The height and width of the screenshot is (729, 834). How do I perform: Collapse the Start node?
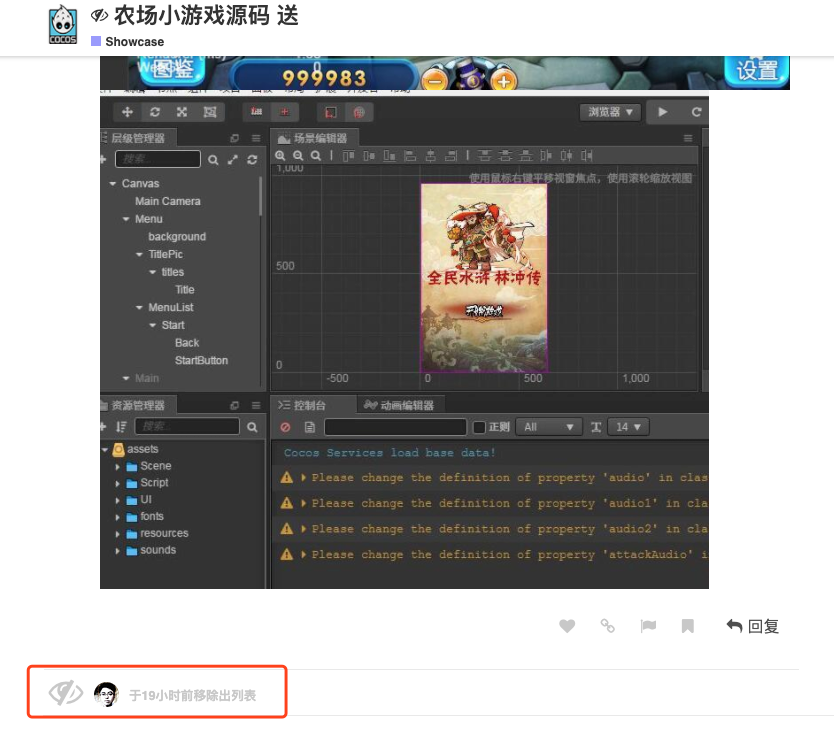click(153, 325)
